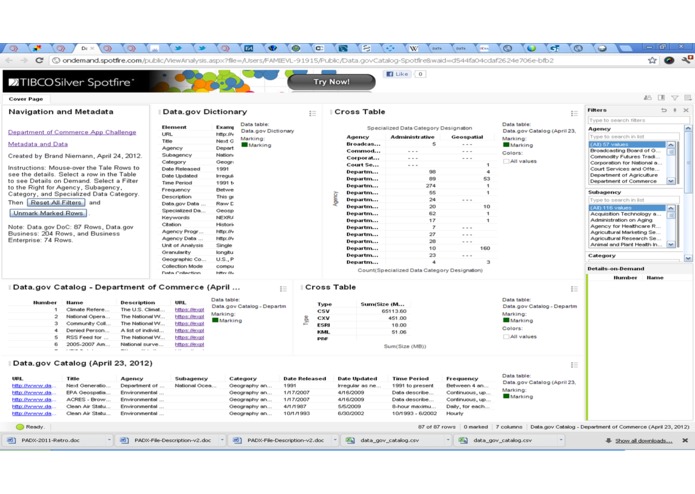The height and width of the screenshot is (494, 695).
Task: Select the Keywords row in Data.gov Dictionary
Action: [198, 218]
